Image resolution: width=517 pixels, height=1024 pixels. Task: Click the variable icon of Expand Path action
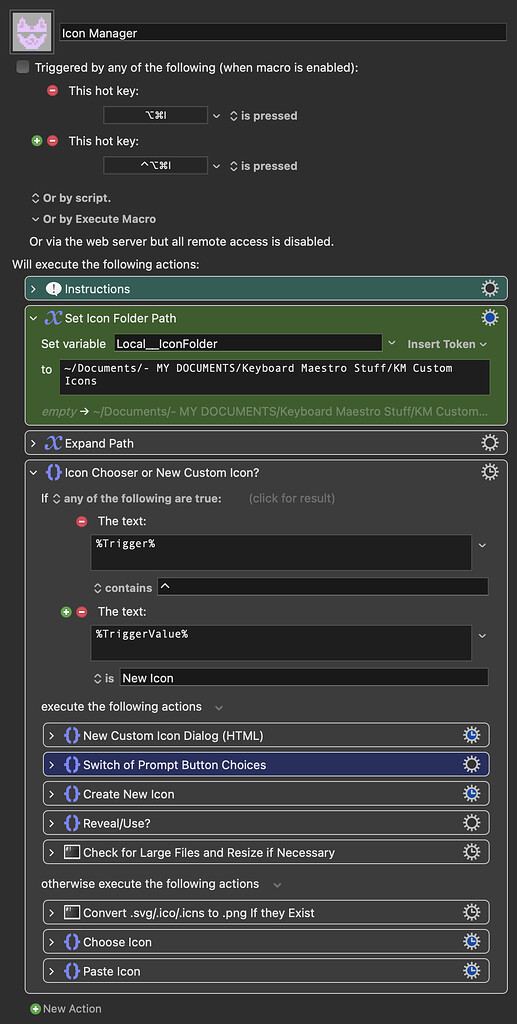pyautogui.click(x=54, y=443)
